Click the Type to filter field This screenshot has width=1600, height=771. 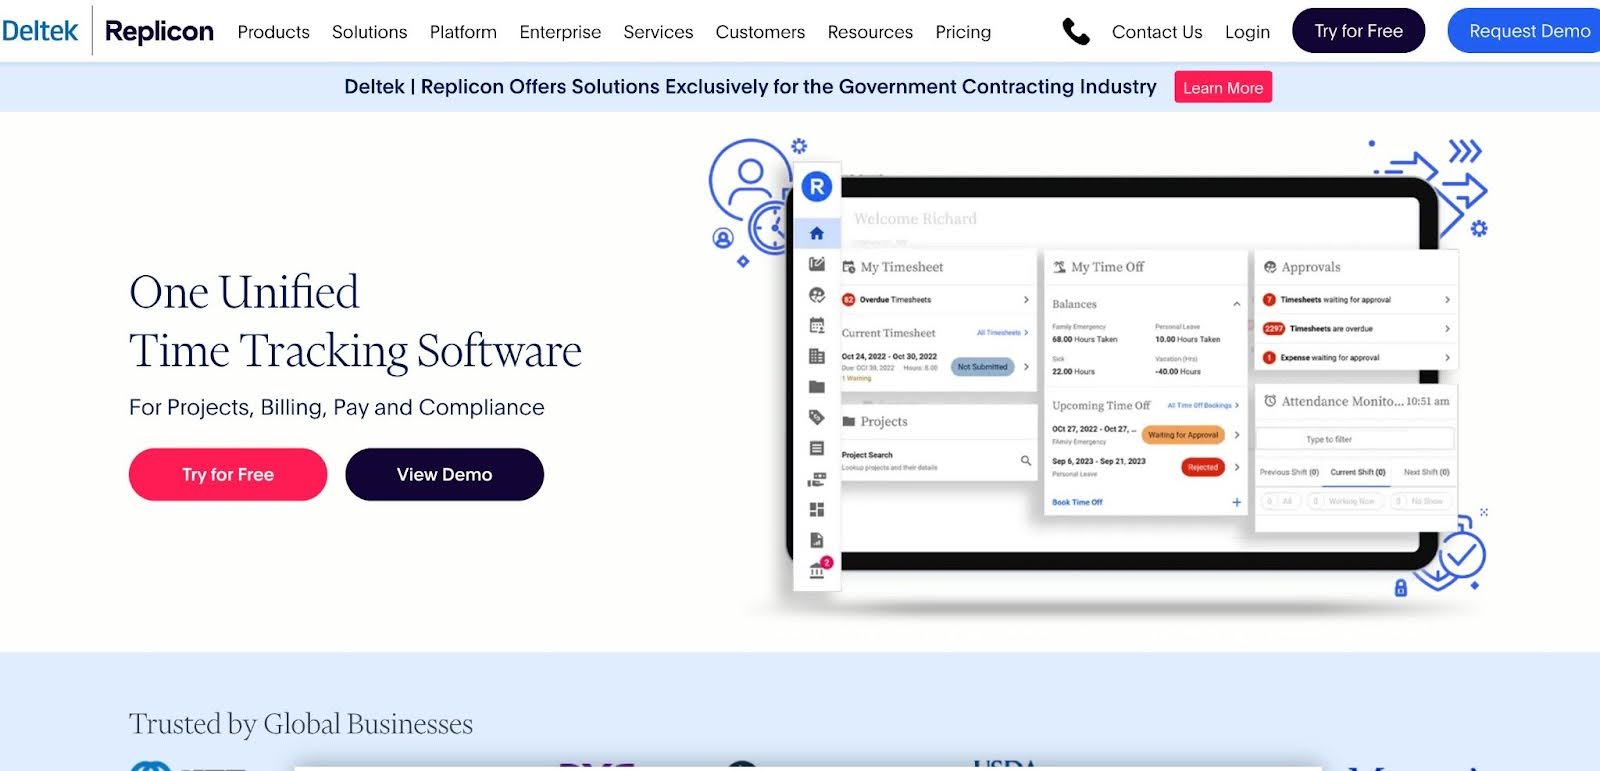(1355, 439)
